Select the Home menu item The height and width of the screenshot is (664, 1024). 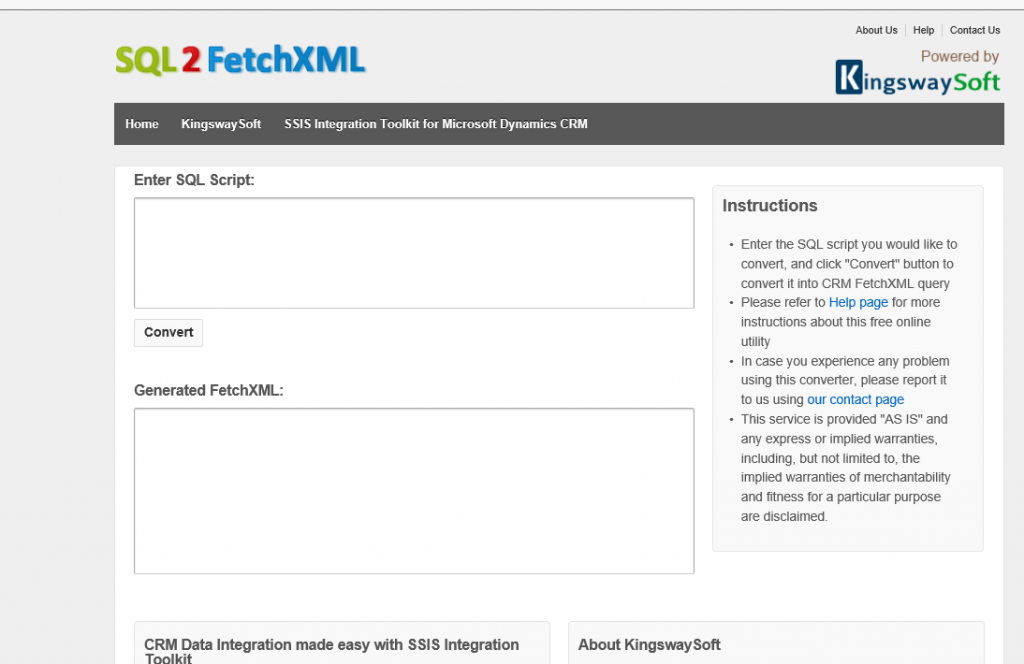pyautogui.click(x=141, y=124)
